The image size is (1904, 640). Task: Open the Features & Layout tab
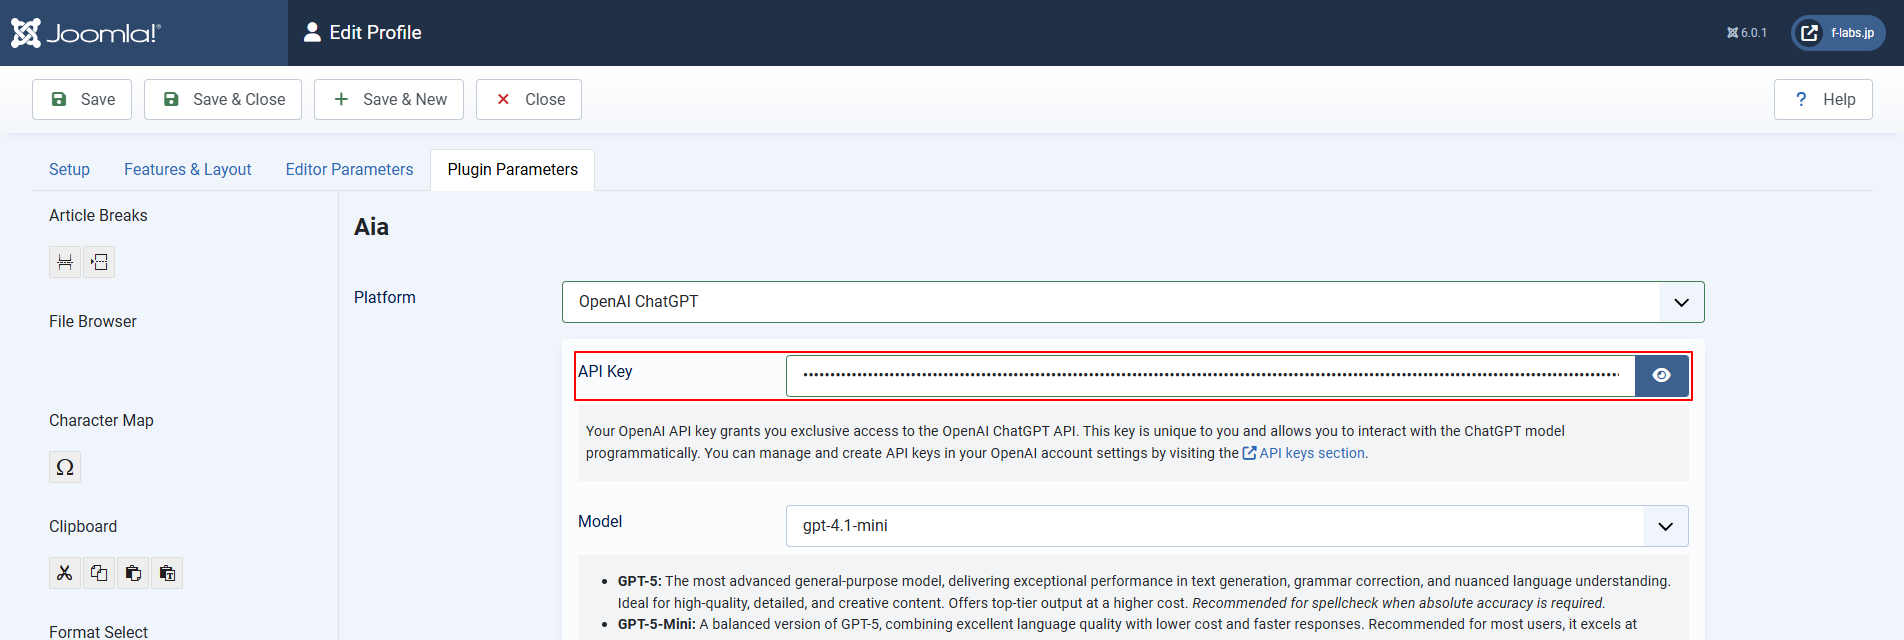point(187,170)
